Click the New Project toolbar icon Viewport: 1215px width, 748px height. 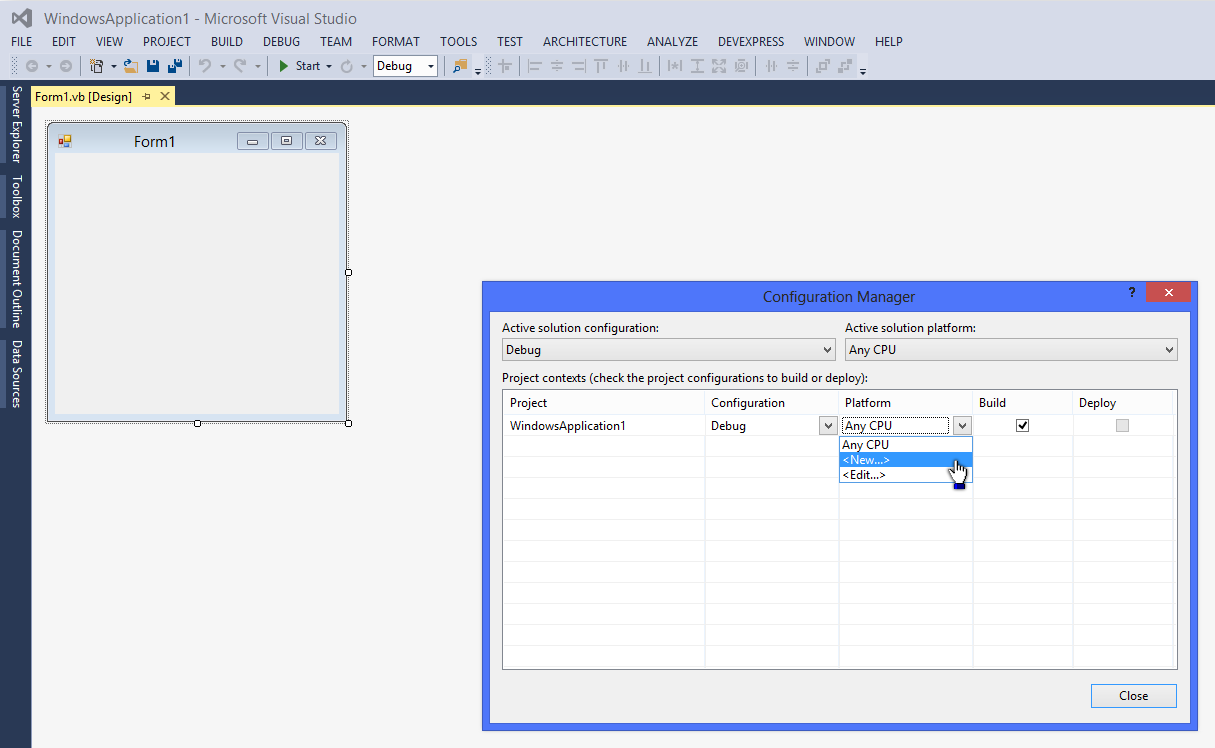[x=97, y=66]
